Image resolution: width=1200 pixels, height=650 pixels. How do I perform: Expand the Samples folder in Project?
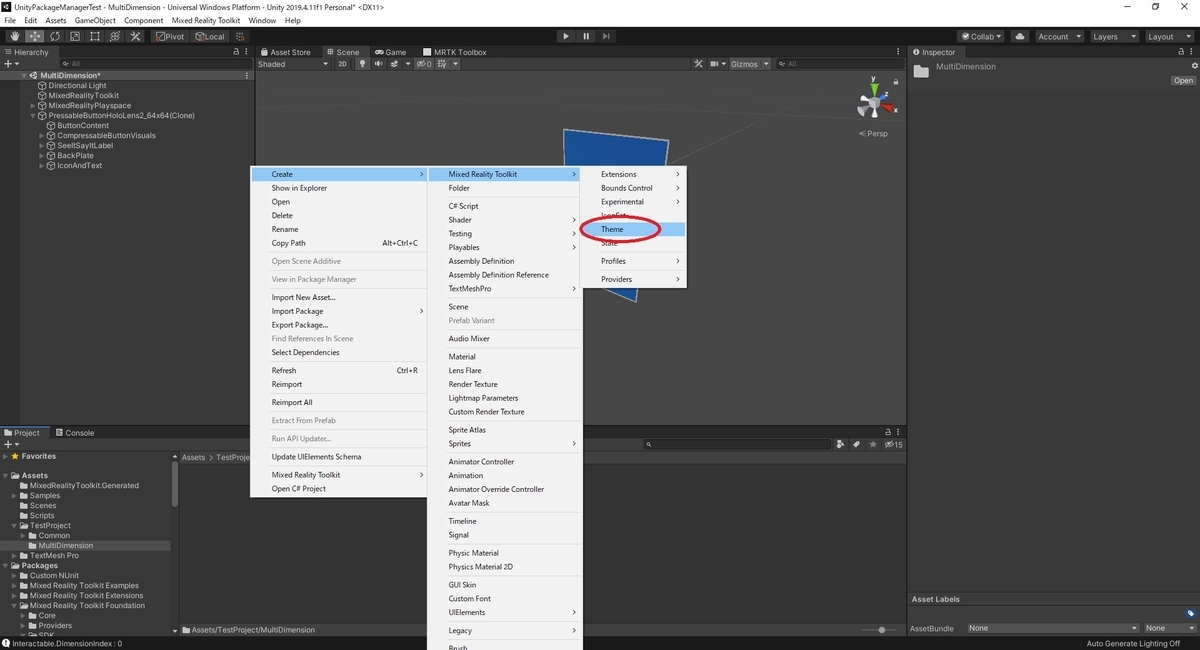click(14, 496)
